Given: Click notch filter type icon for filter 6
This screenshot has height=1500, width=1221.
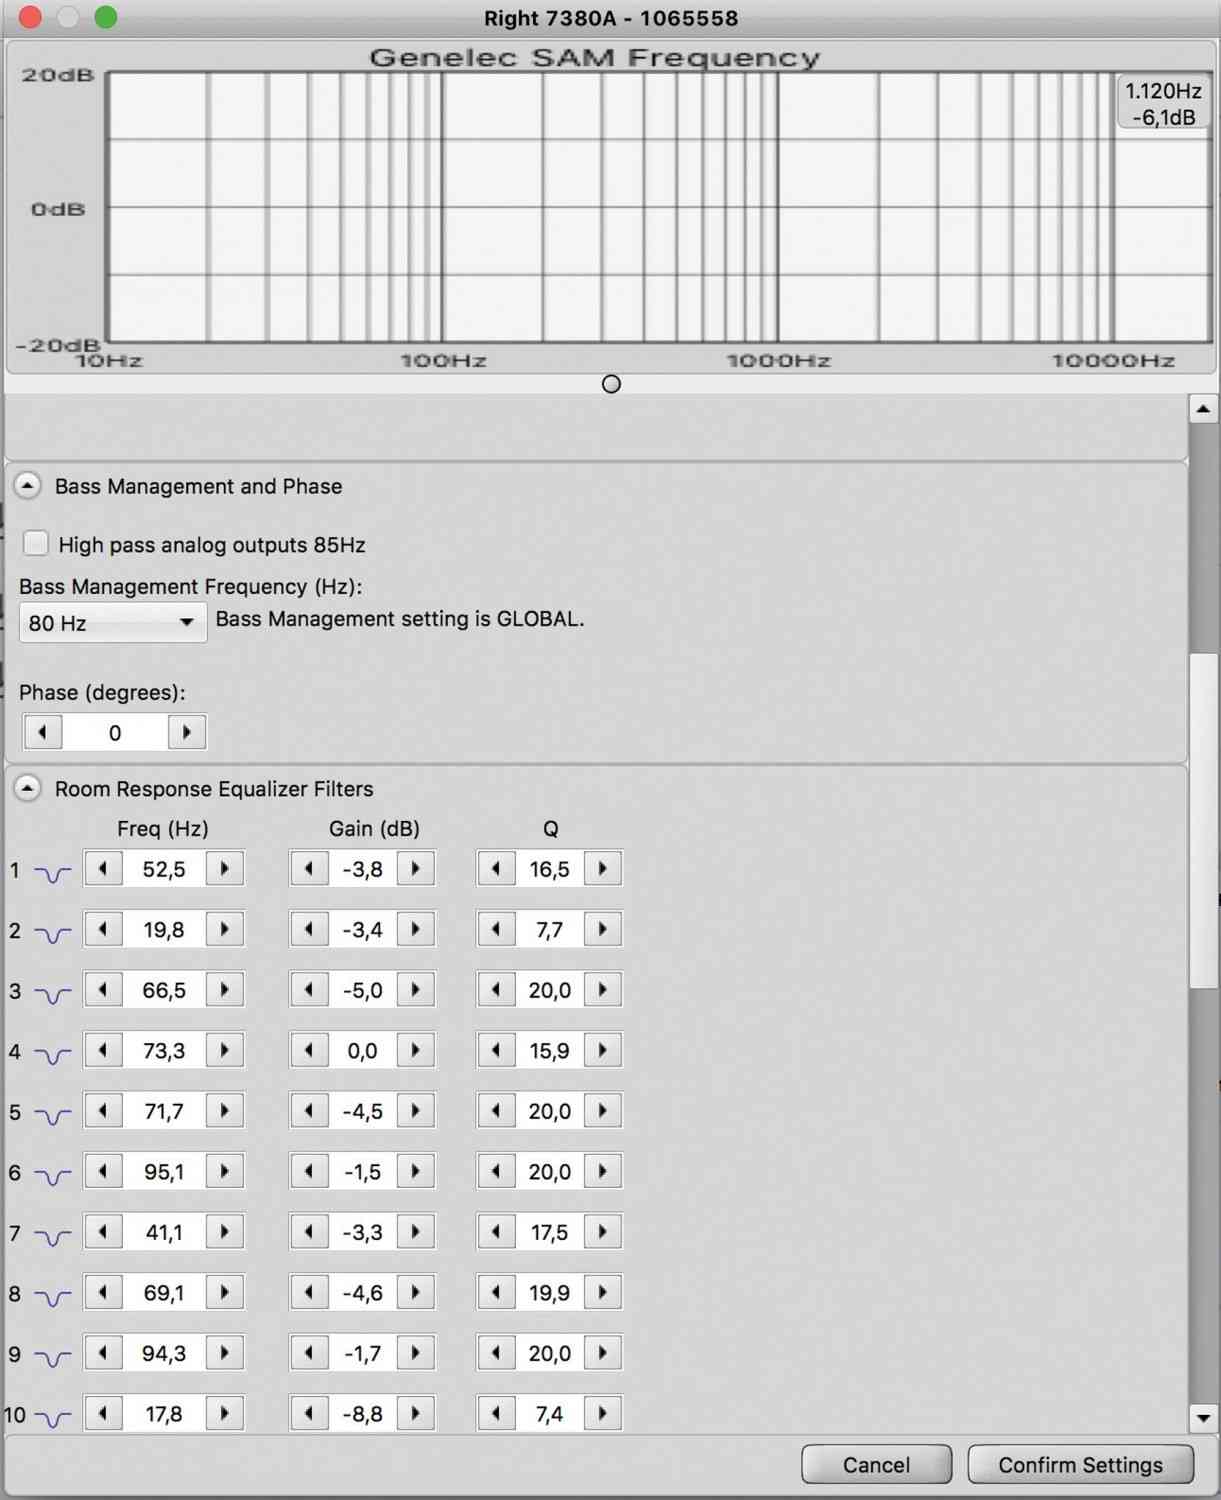Looking at the screenshot, I should point(52,1176).
